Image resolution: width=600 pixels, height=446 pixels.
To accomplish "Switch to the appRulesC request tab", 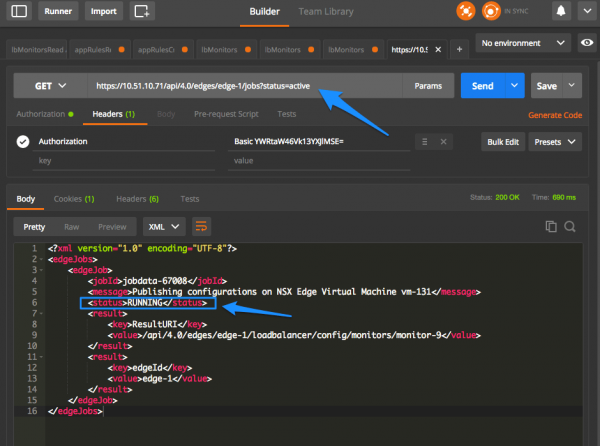I will (x=161, y=50).
